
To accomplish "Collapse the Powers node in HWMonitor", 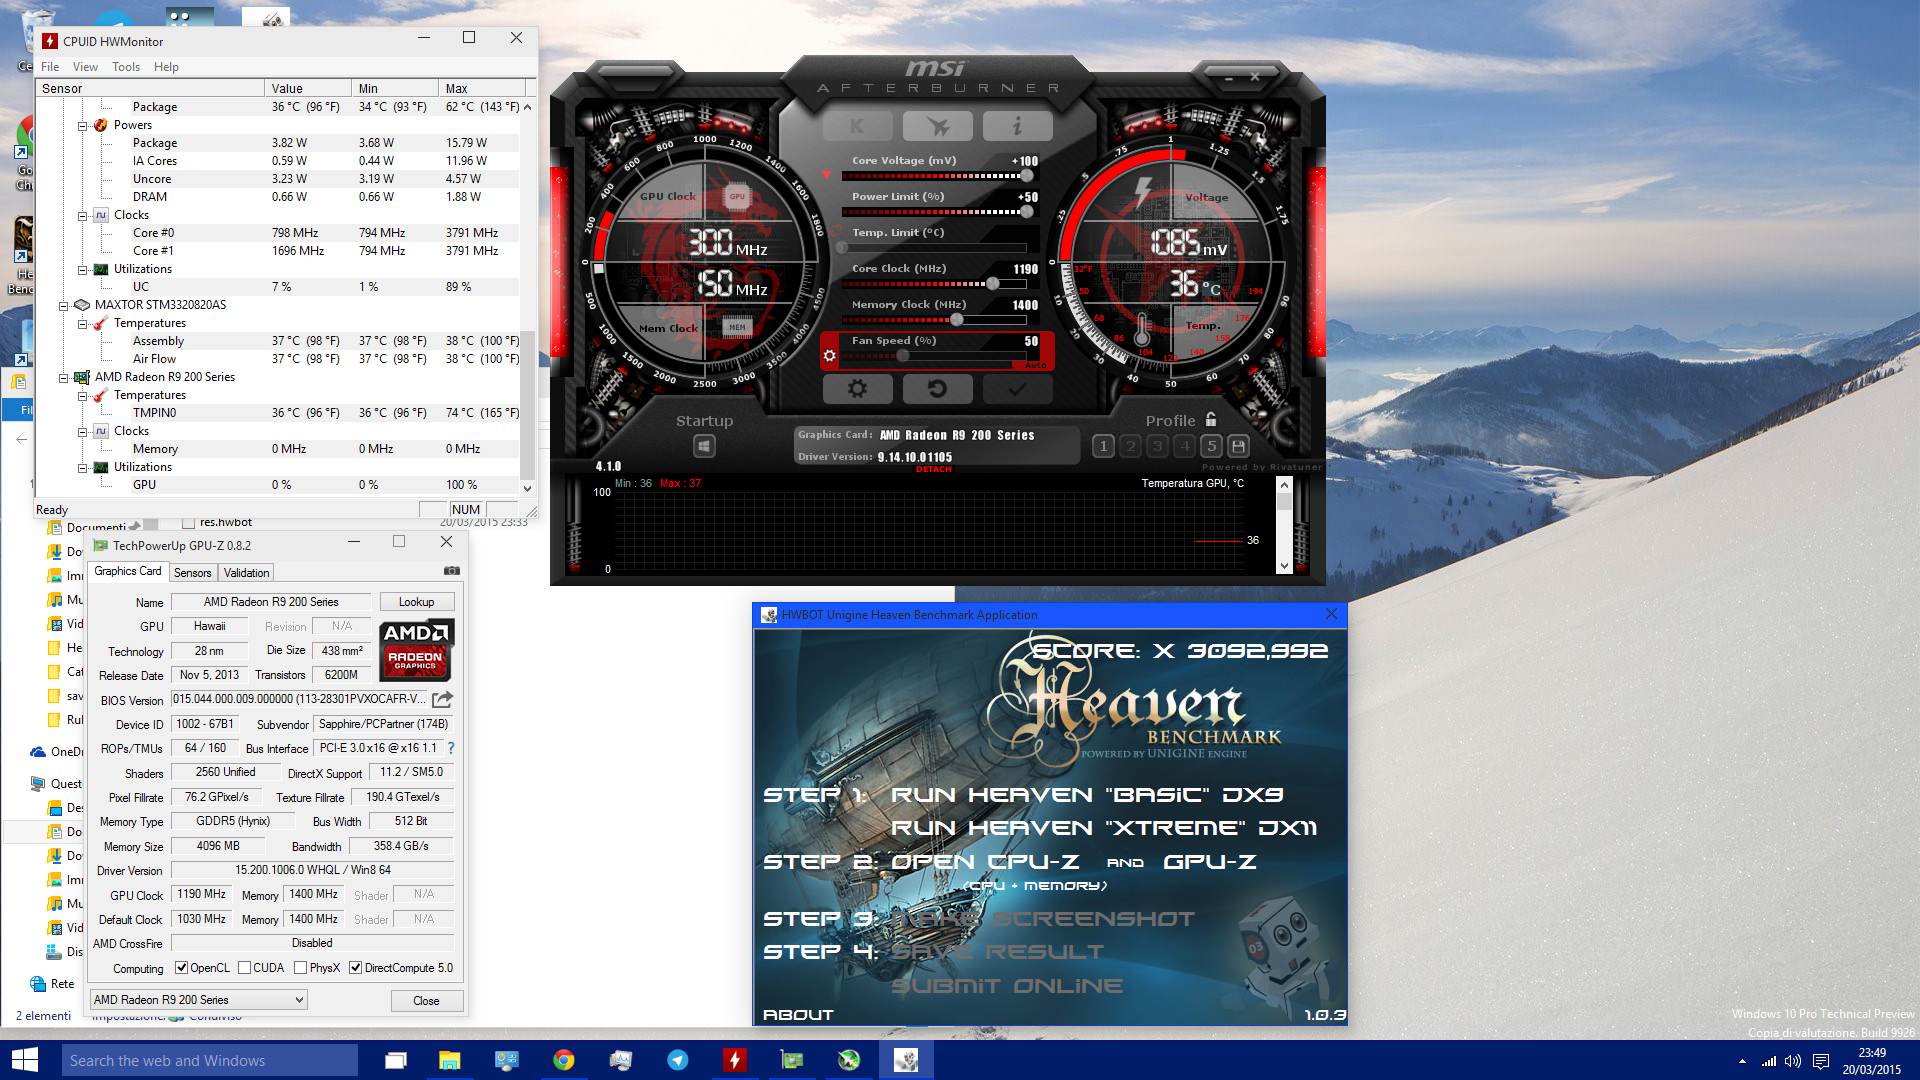I will coord(83,125).
